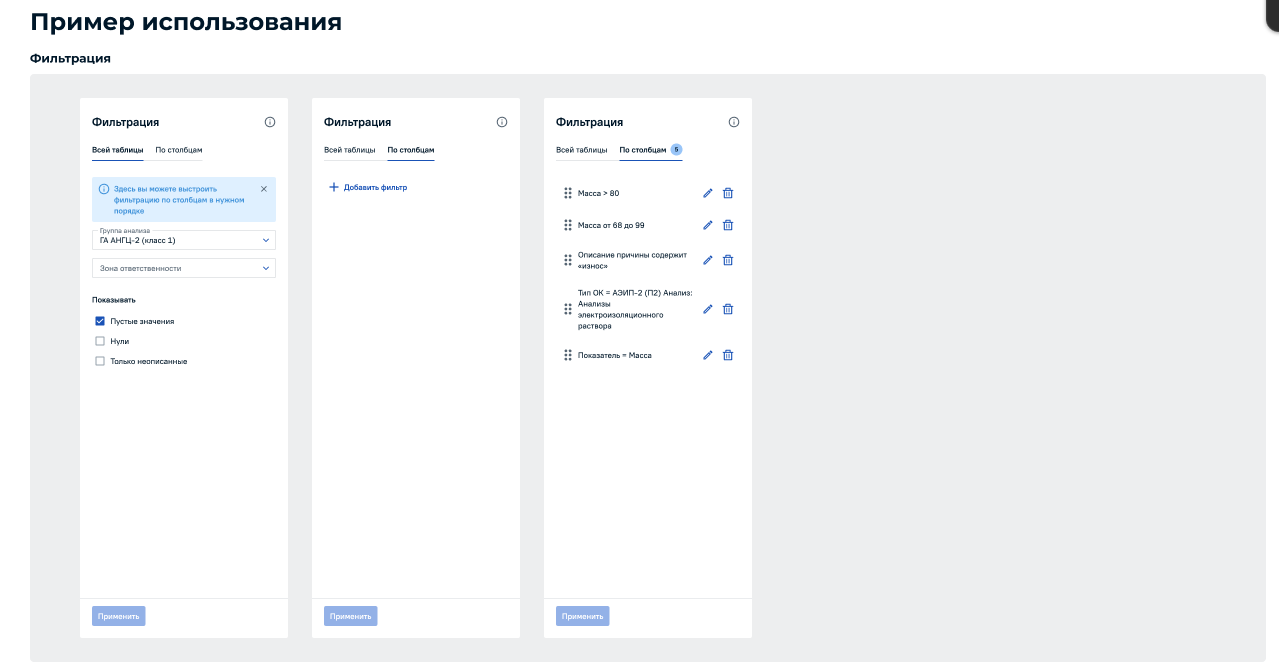Uncheck the «Пустые значения» checkbox
This screenshot has height=666, width=1279.
click(100, 320)
